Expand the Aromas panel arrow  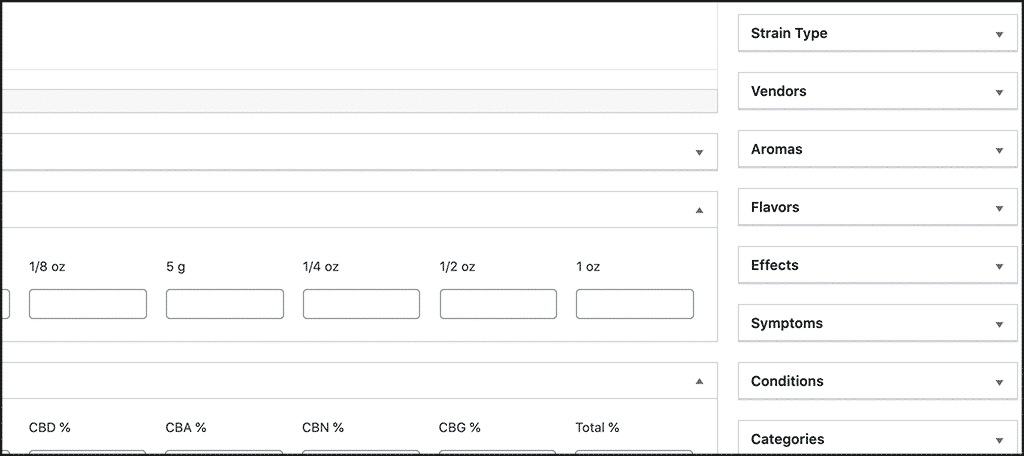(x=999, y=150)
